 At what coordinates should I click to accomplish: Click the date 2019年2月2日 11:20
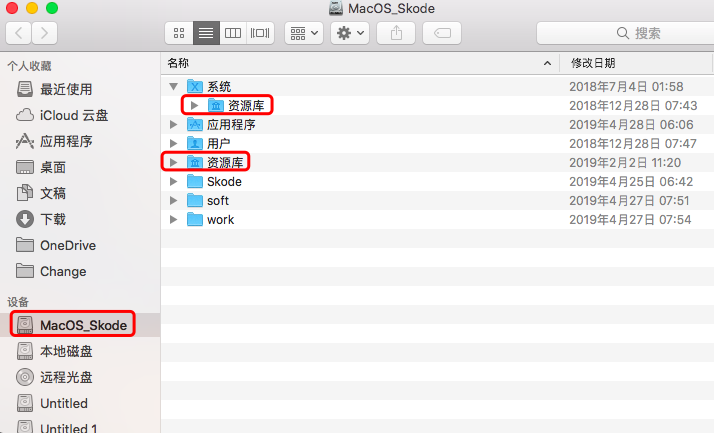tap(625, 163)
